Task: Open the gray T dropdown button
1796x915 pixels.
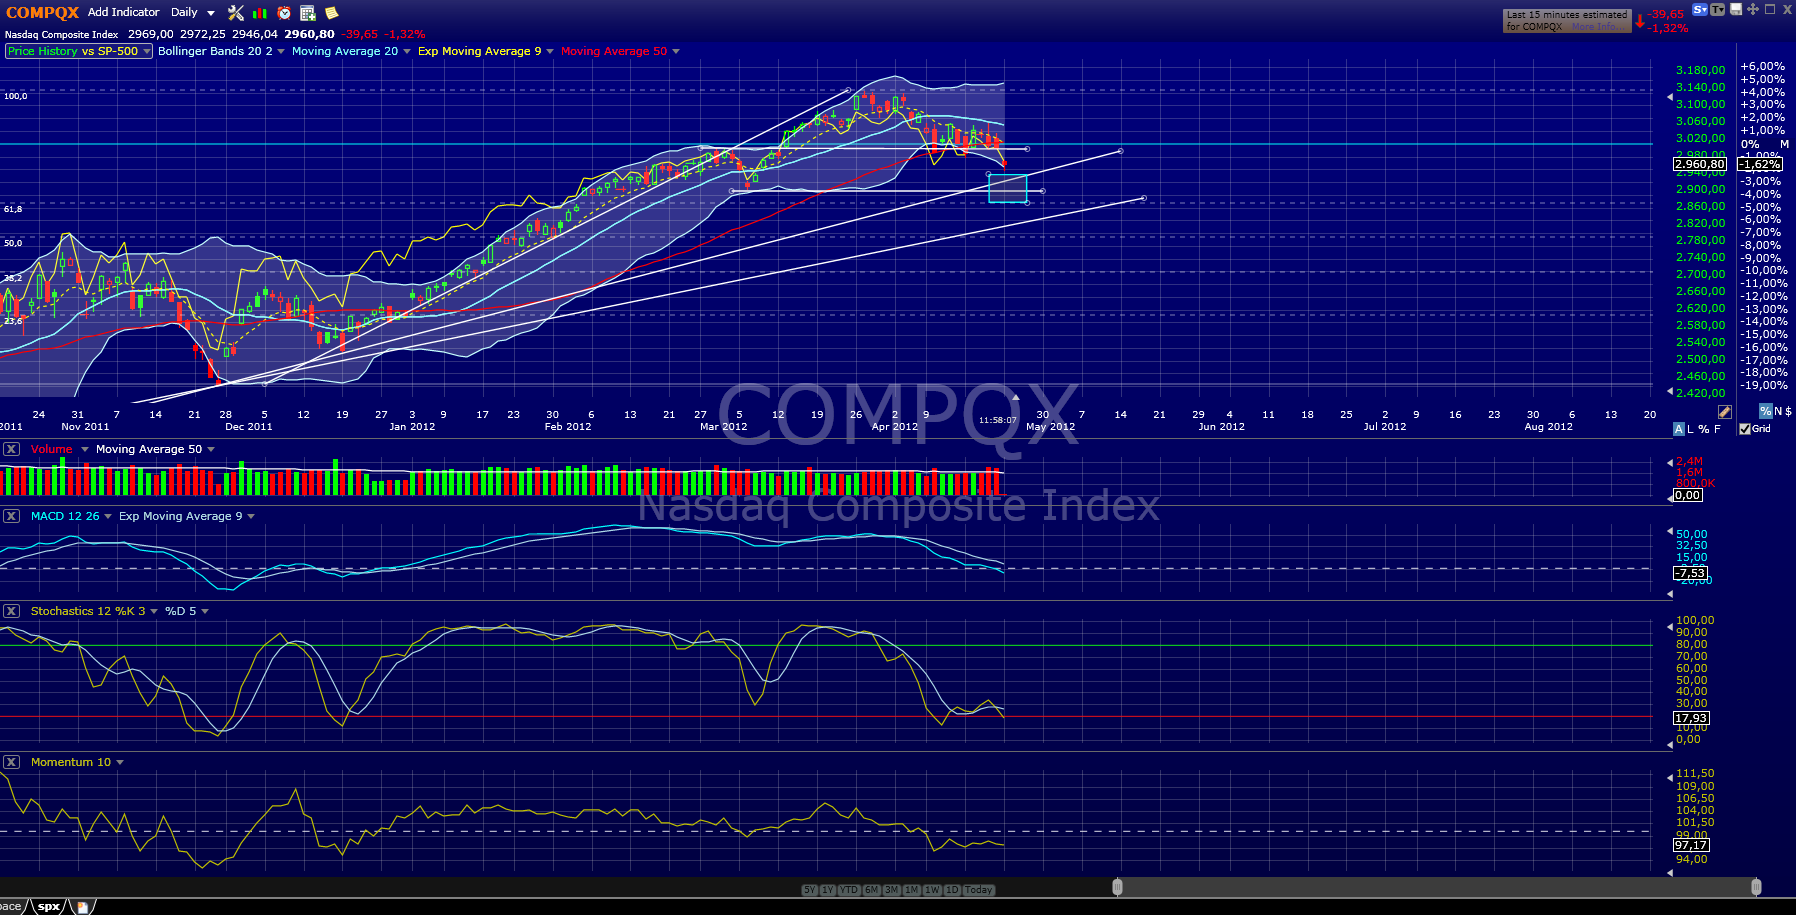Action: tap(1718, 10)
